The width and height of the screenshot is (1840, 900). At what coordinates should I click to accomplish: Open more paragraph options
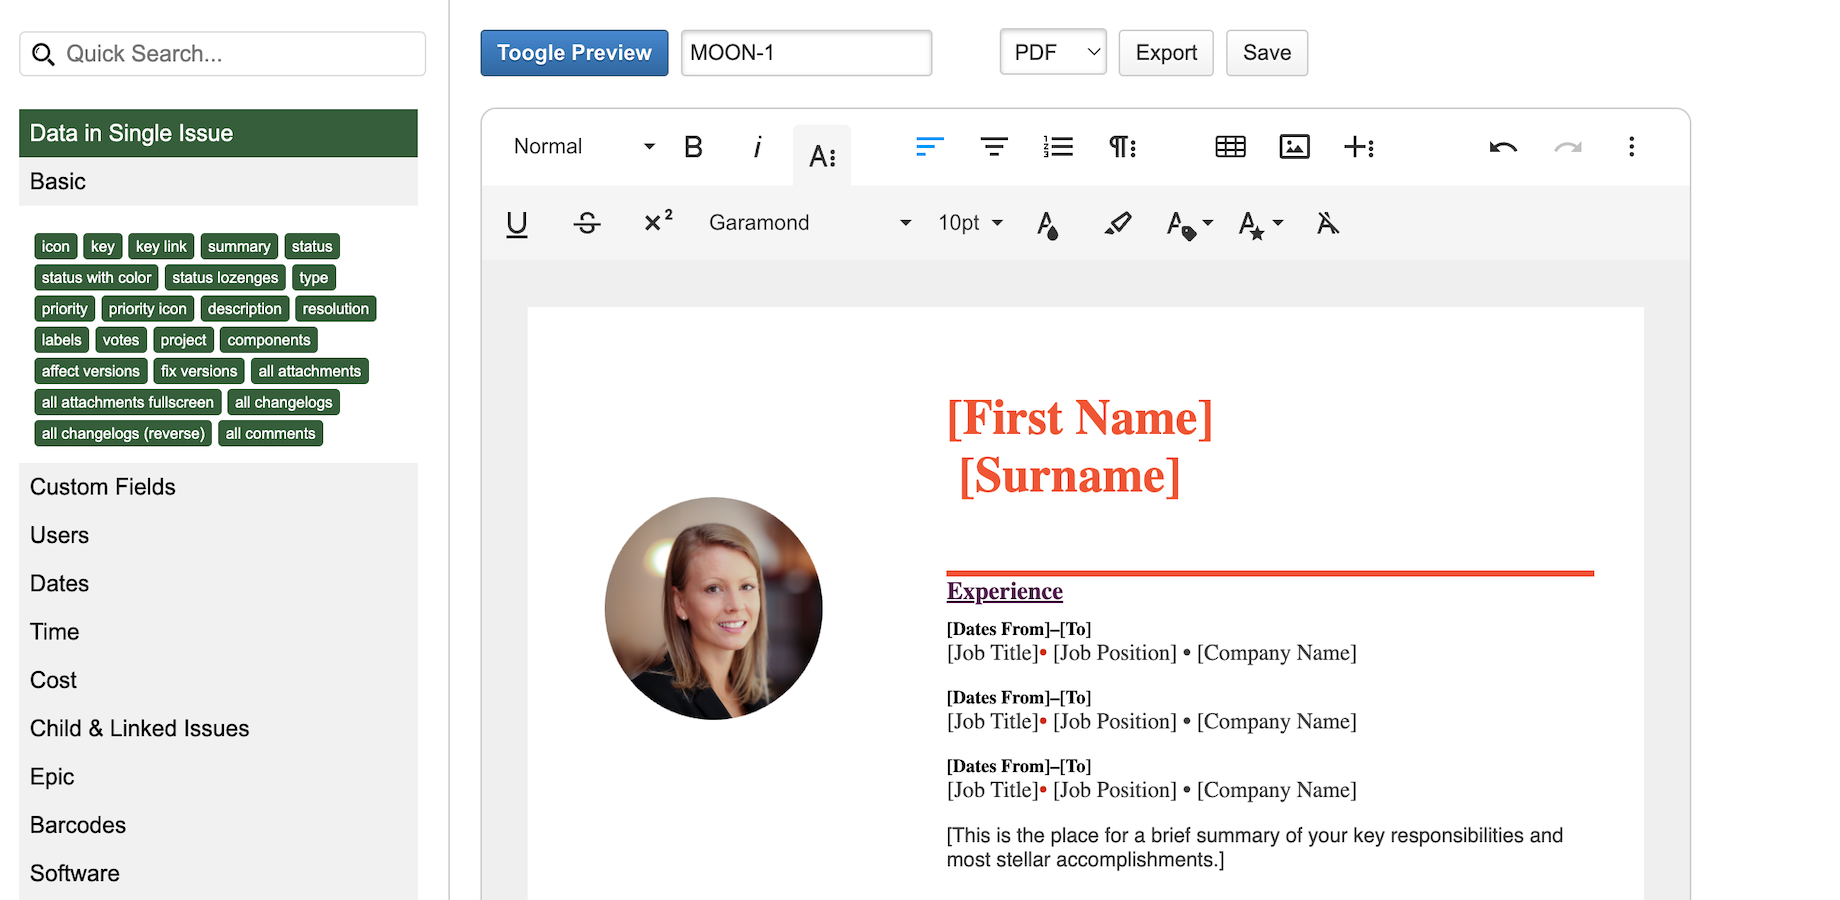tap(1122, 147)
